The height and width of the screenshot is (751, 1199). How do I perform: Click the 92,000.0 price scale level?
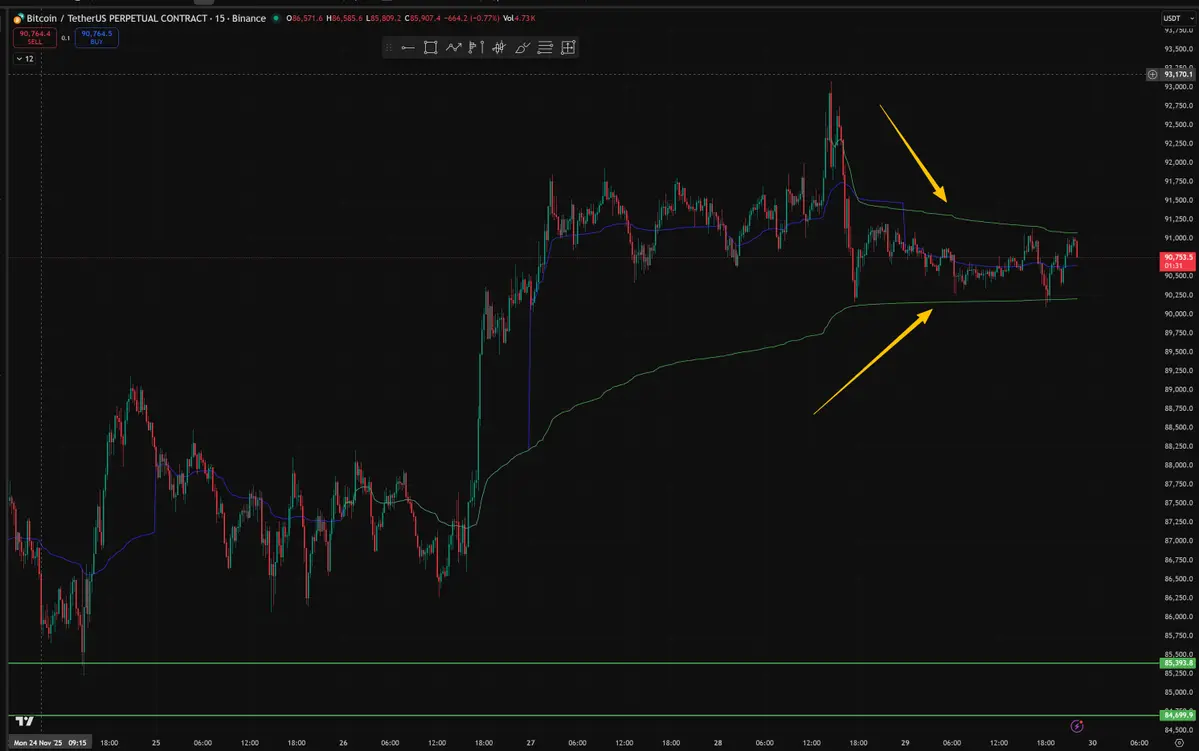click(1178, 162)
